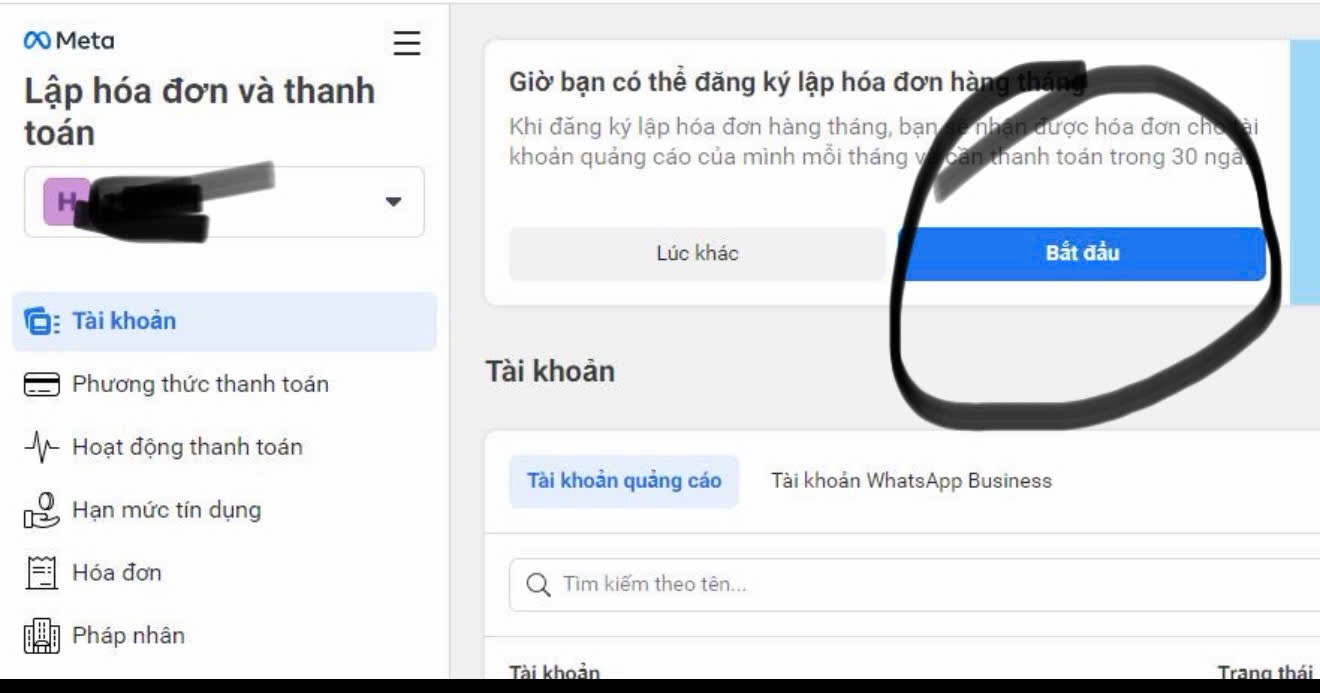Click the Bắt đầu button

coord(1082,254)
